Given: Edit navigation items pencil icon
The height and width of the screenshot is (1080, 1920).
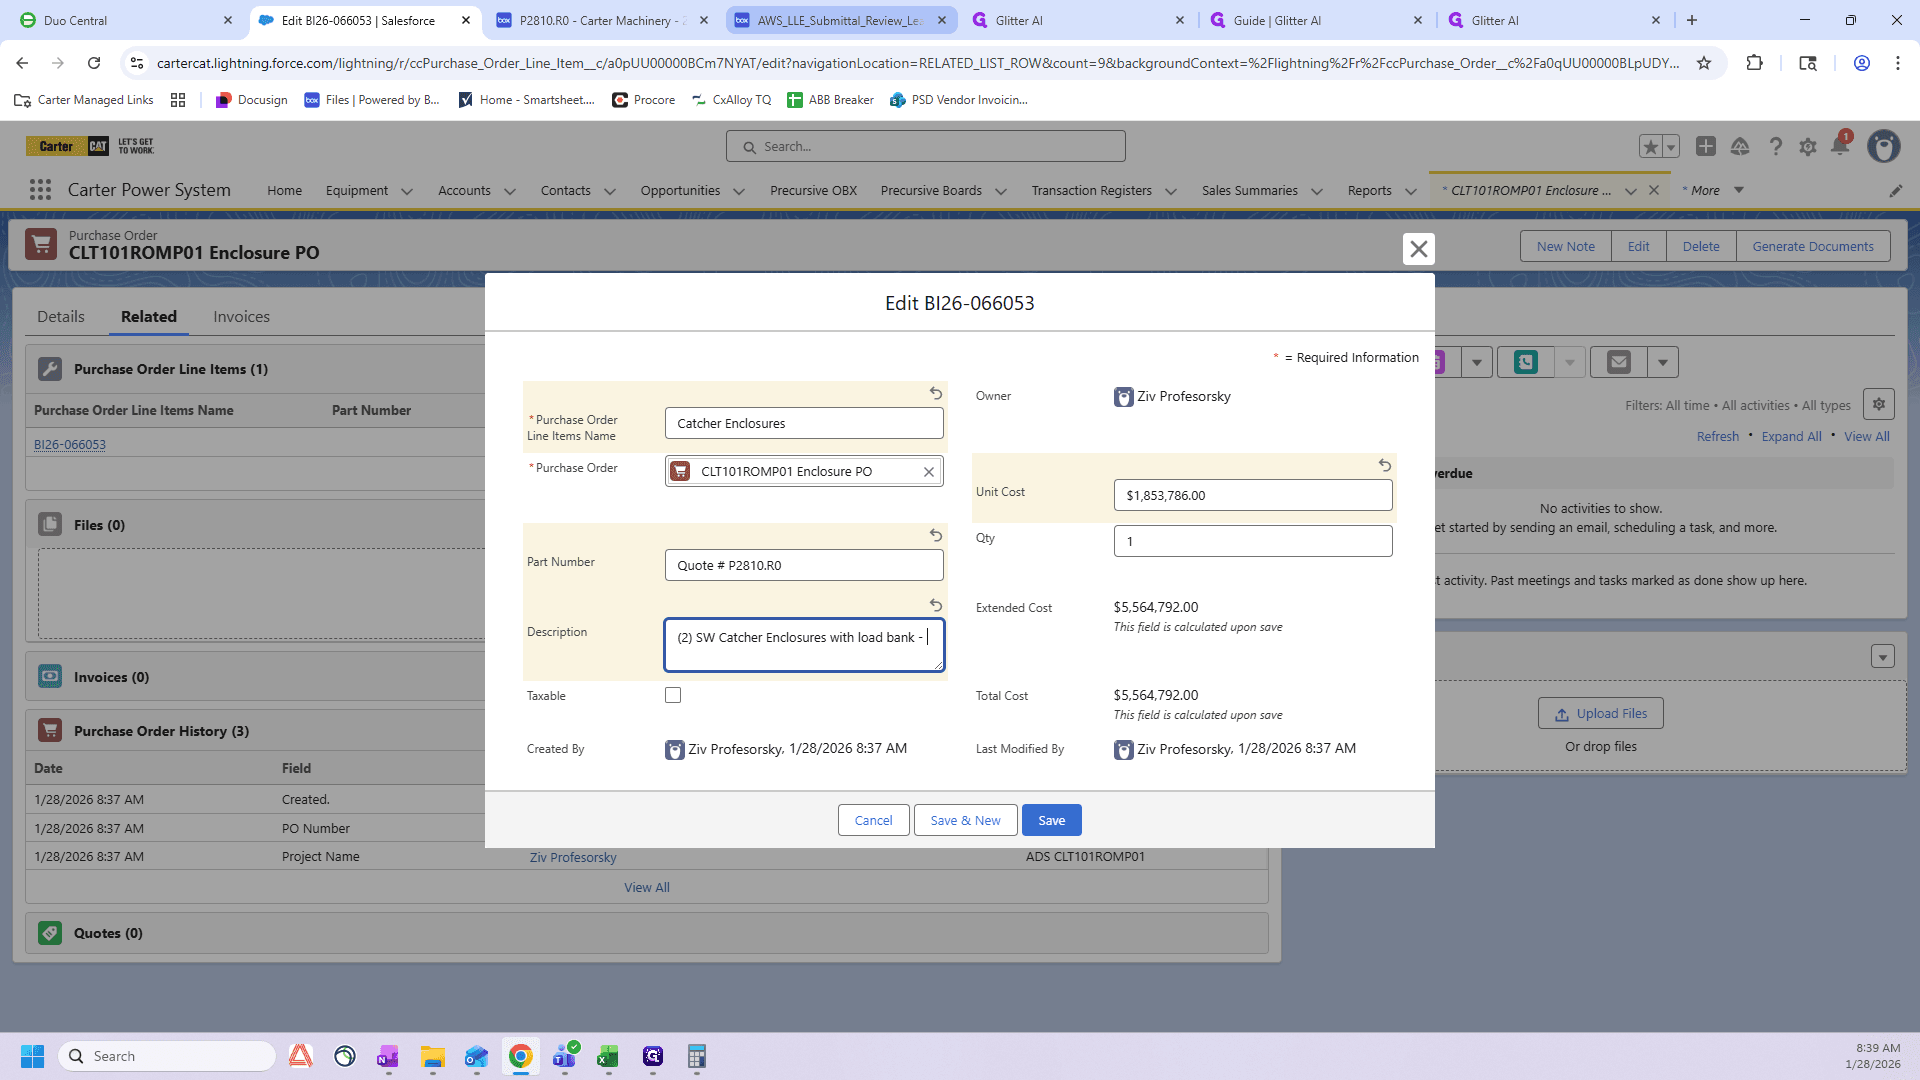Looking at the screenshot, I should click(x=1896, y=191).
